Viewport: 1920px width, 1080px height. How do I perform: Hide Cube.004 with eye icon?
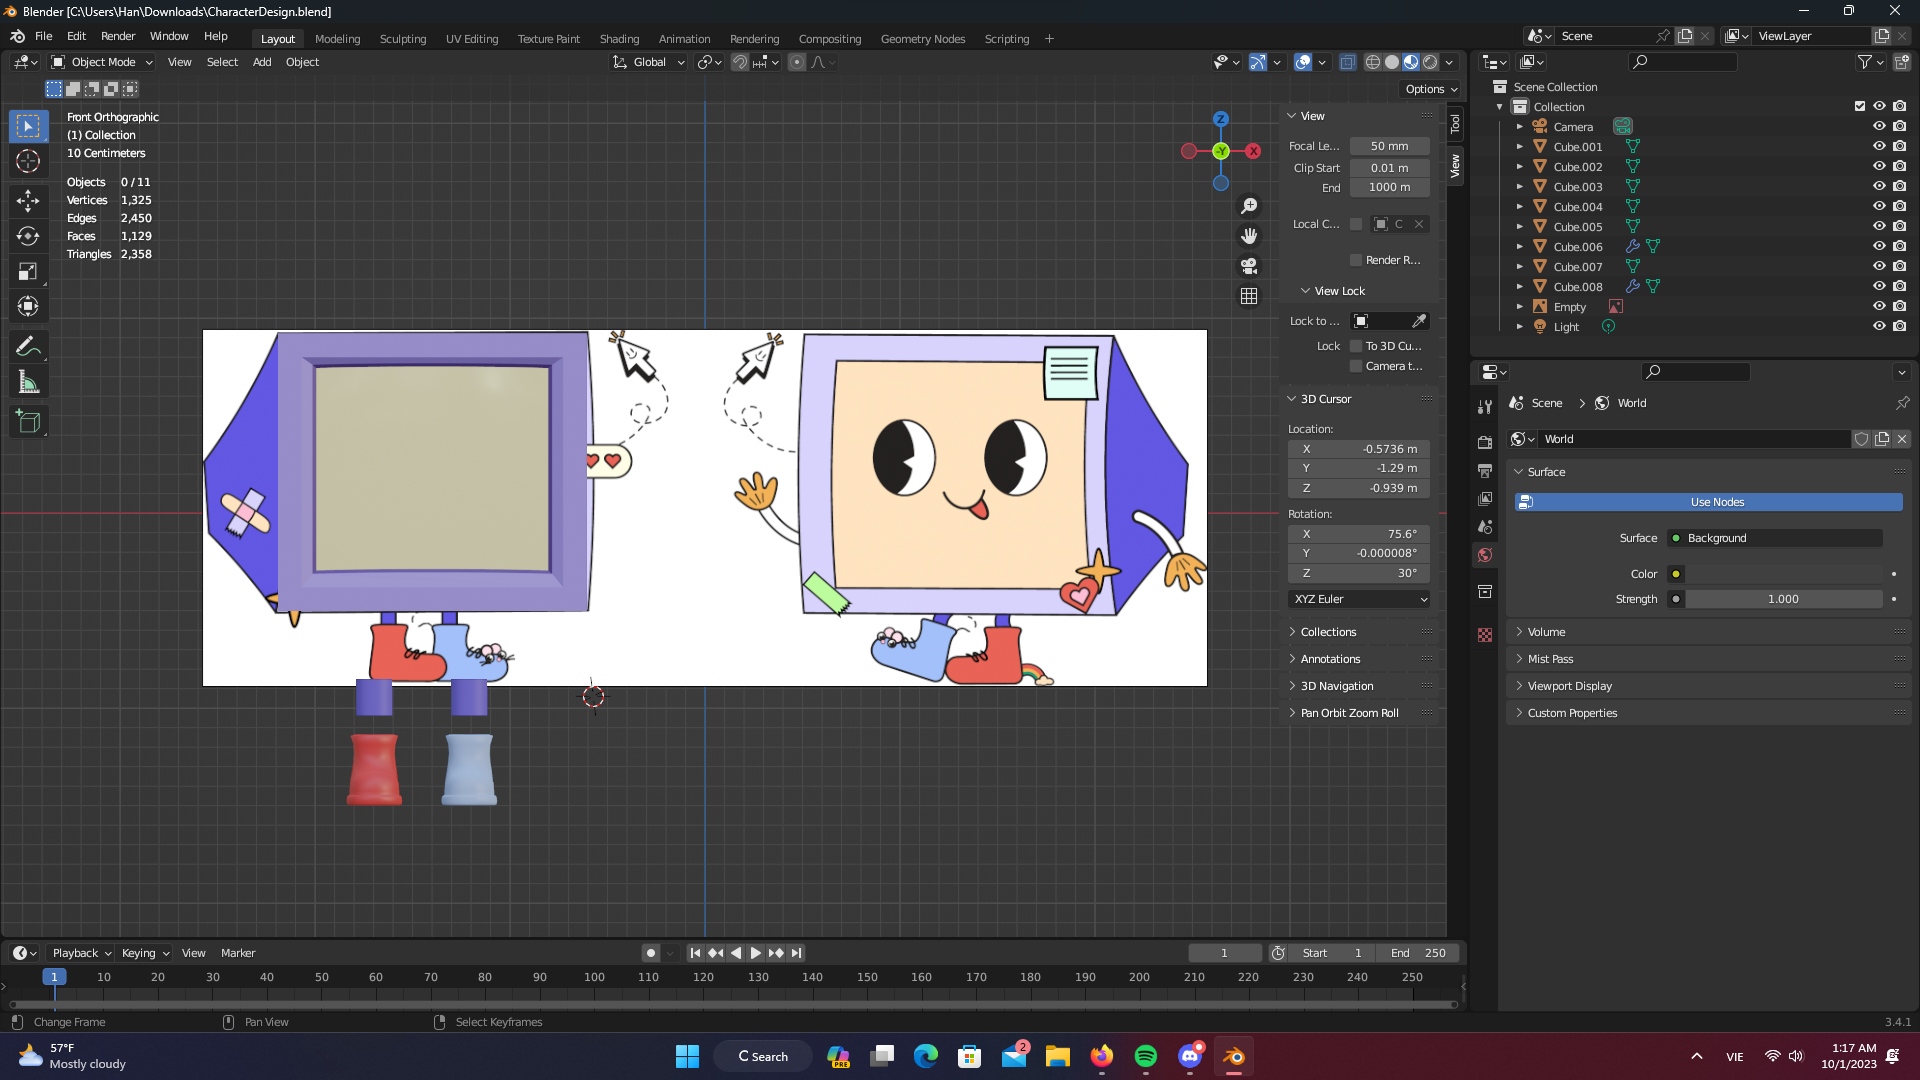coord(1879,207)
